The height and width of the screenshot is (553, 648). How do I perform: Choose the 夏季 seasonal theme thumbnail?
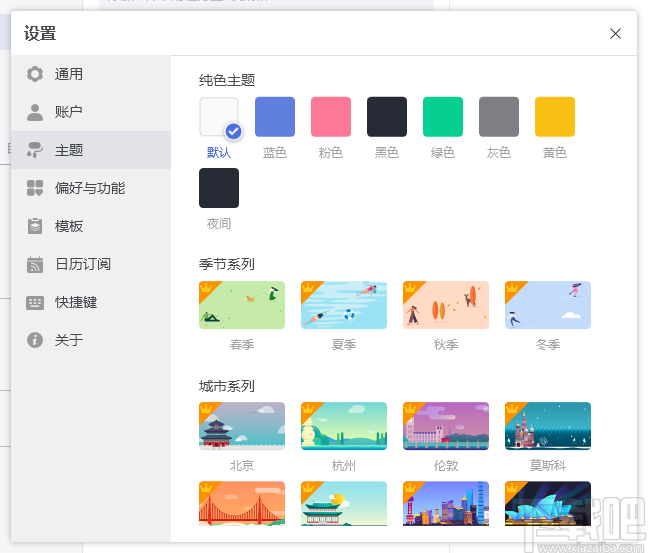[344, 305]
